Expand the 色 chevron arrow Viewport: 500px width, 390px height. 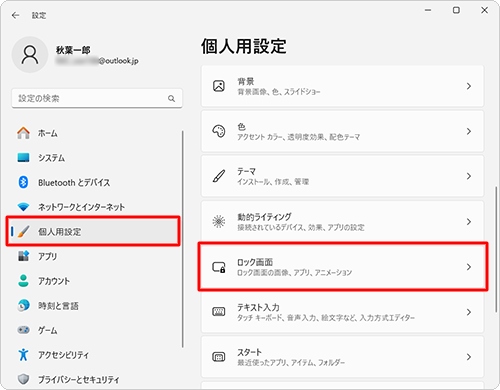click(469, 131)
